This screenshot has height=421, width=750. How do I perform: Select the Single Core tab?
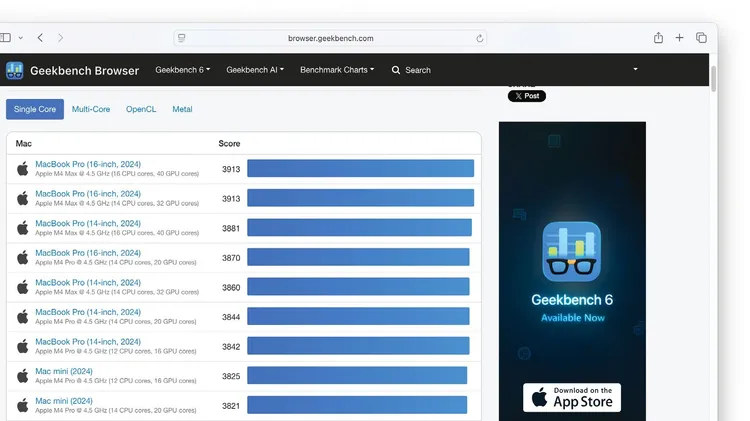[x=35, y=109]
